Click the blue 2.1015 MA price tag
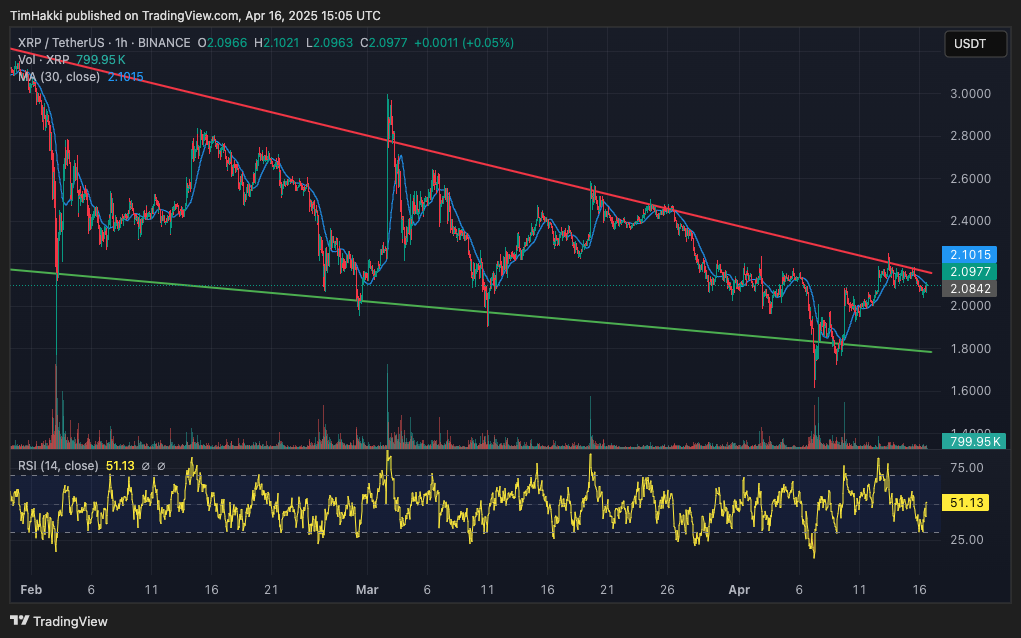This screenshot has height=638, width=1021. point(967,254)
